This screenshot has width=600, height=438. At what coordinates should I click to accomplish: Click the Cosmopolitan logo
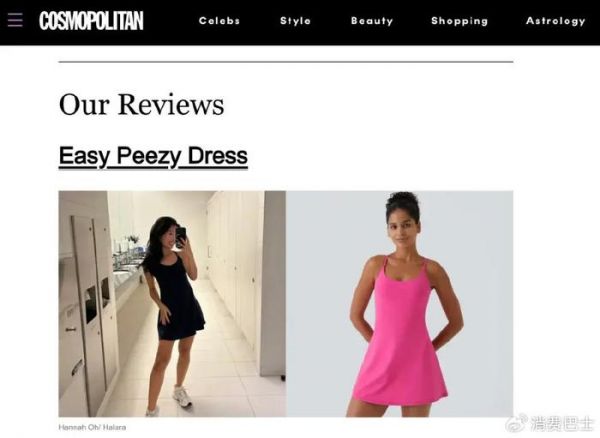91,21
